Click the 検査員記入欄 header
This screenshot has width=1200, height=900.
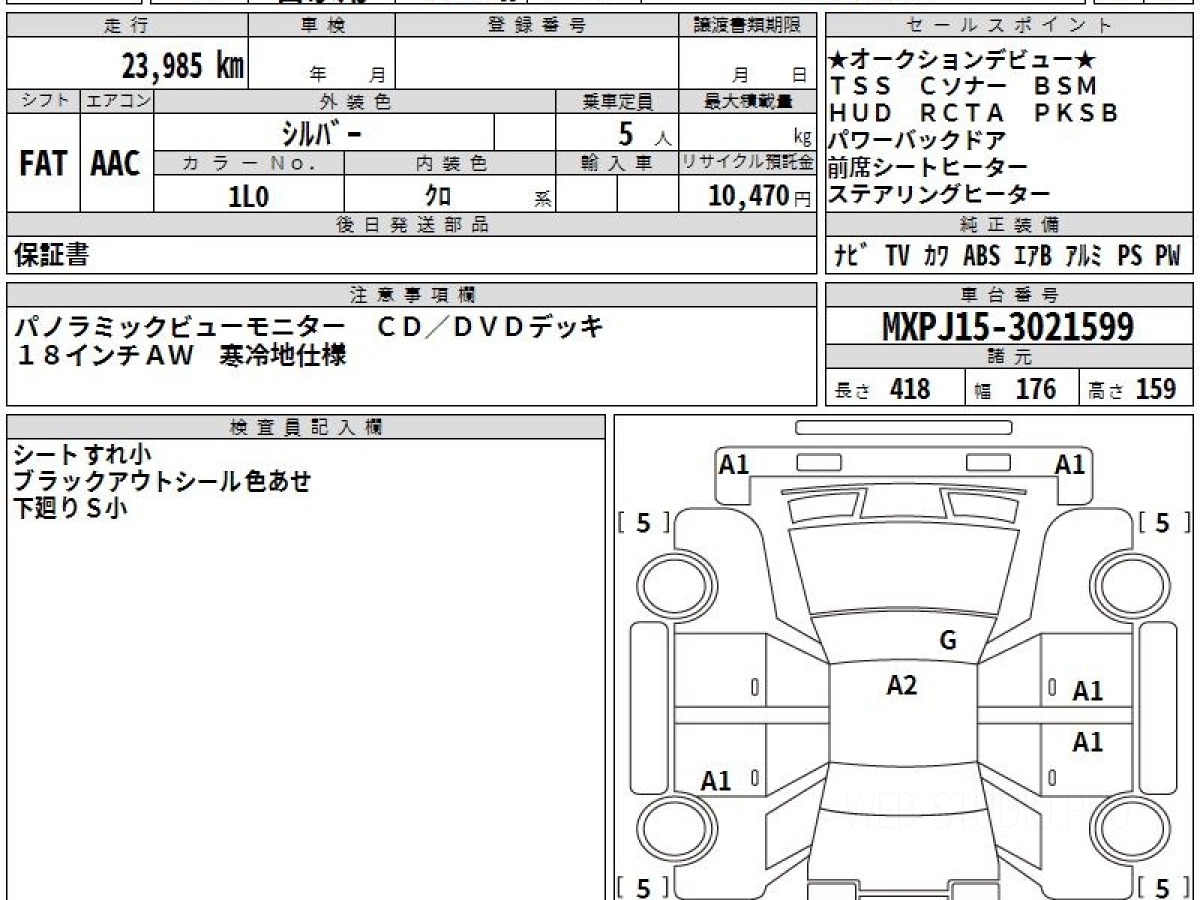305,427
